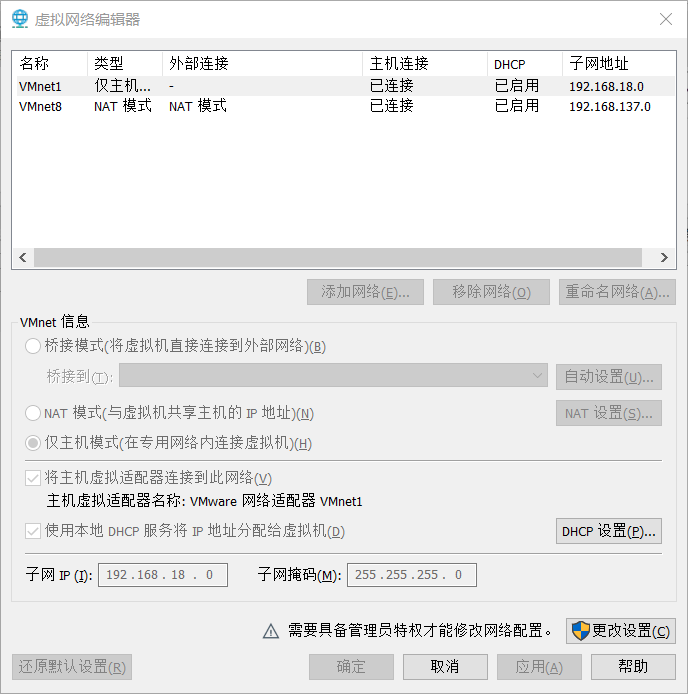Click the warning triangle icon
This screenshot has width=688, height=694.
(271, 631)
